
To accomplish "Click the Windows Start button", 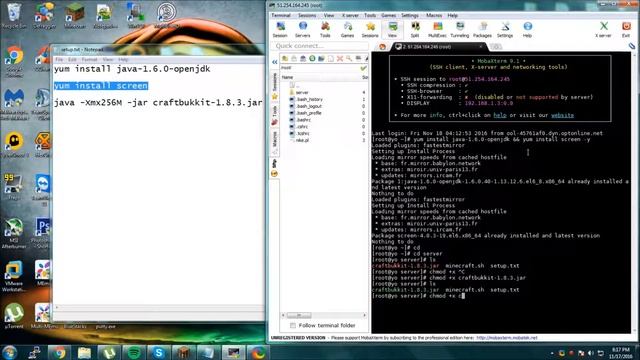I will click(9, 353).
